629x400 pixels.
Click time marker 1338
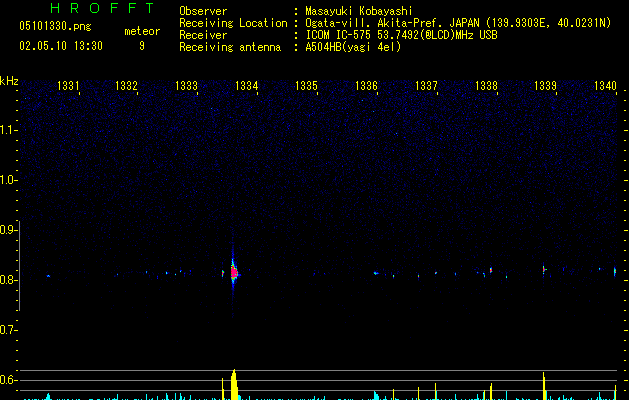coord(486,86)
